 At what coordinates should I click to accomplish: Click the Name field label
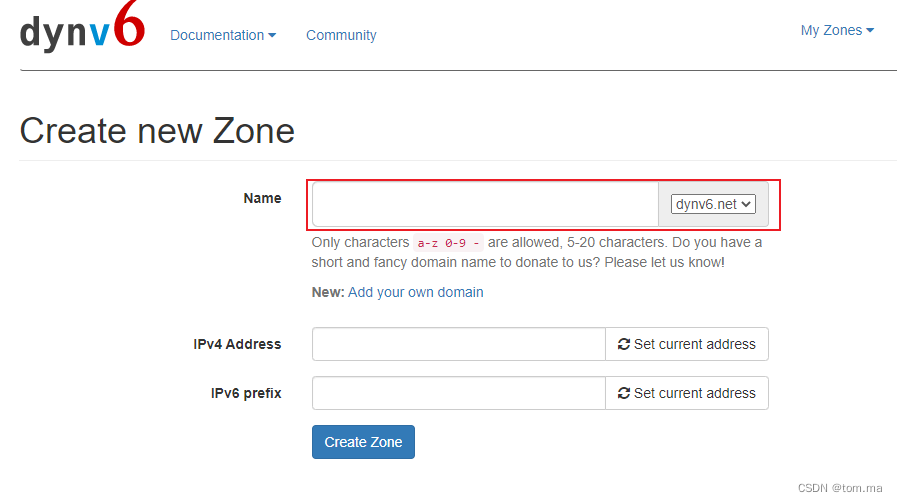[262, 198]
